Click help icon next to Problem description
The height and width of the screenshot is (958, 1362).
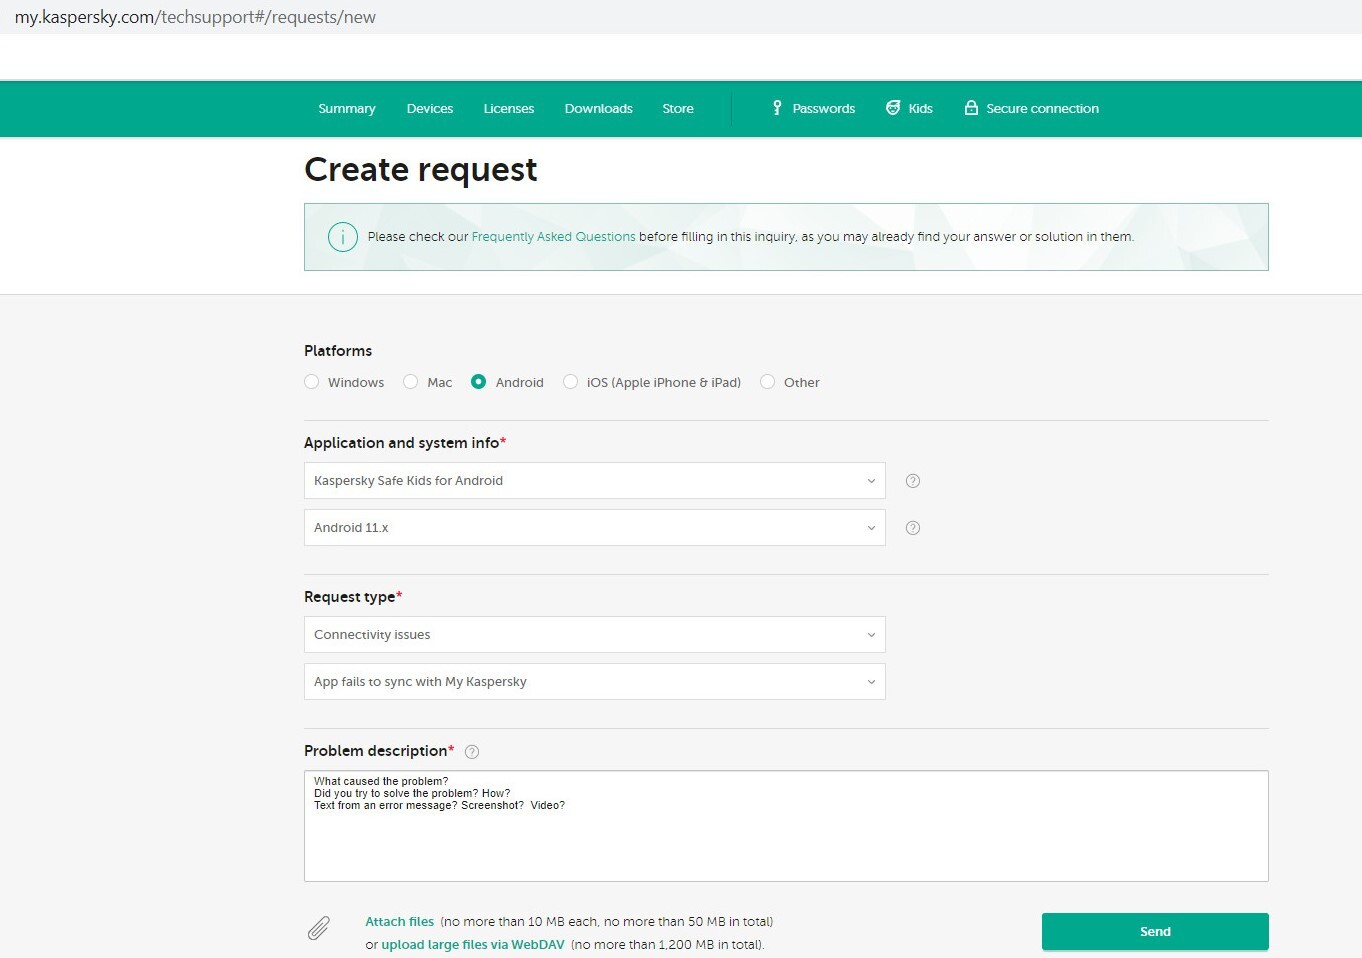click(x=472, y=752)
